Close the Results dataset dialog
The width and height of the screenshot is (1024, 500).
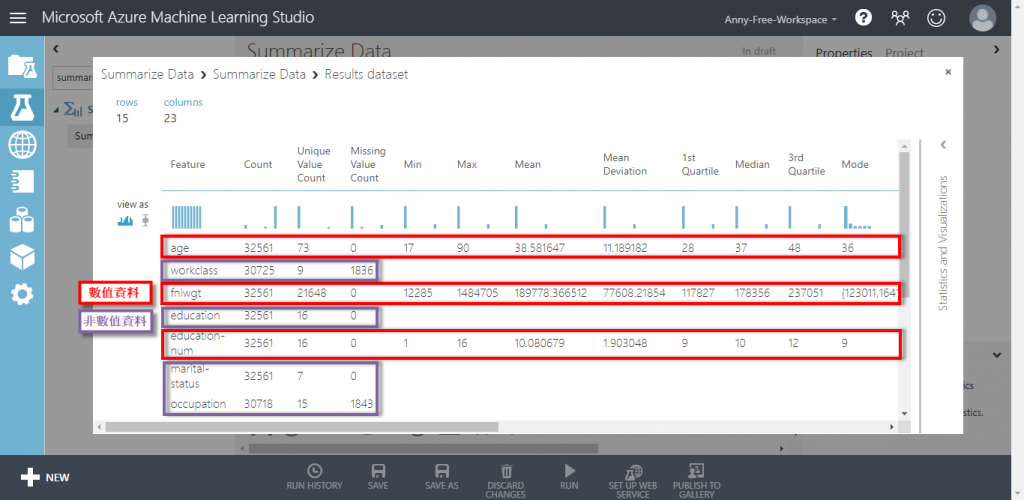tap(948, 72)
